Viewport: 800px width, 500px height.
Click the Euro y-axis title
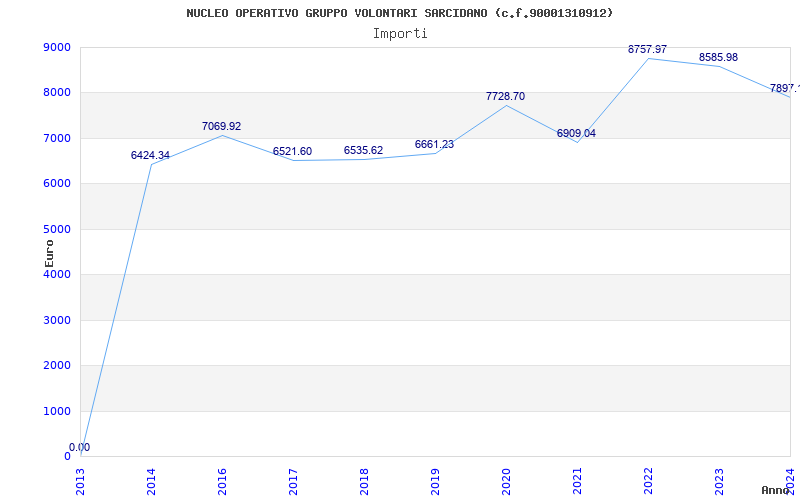(x=49, y=252)
